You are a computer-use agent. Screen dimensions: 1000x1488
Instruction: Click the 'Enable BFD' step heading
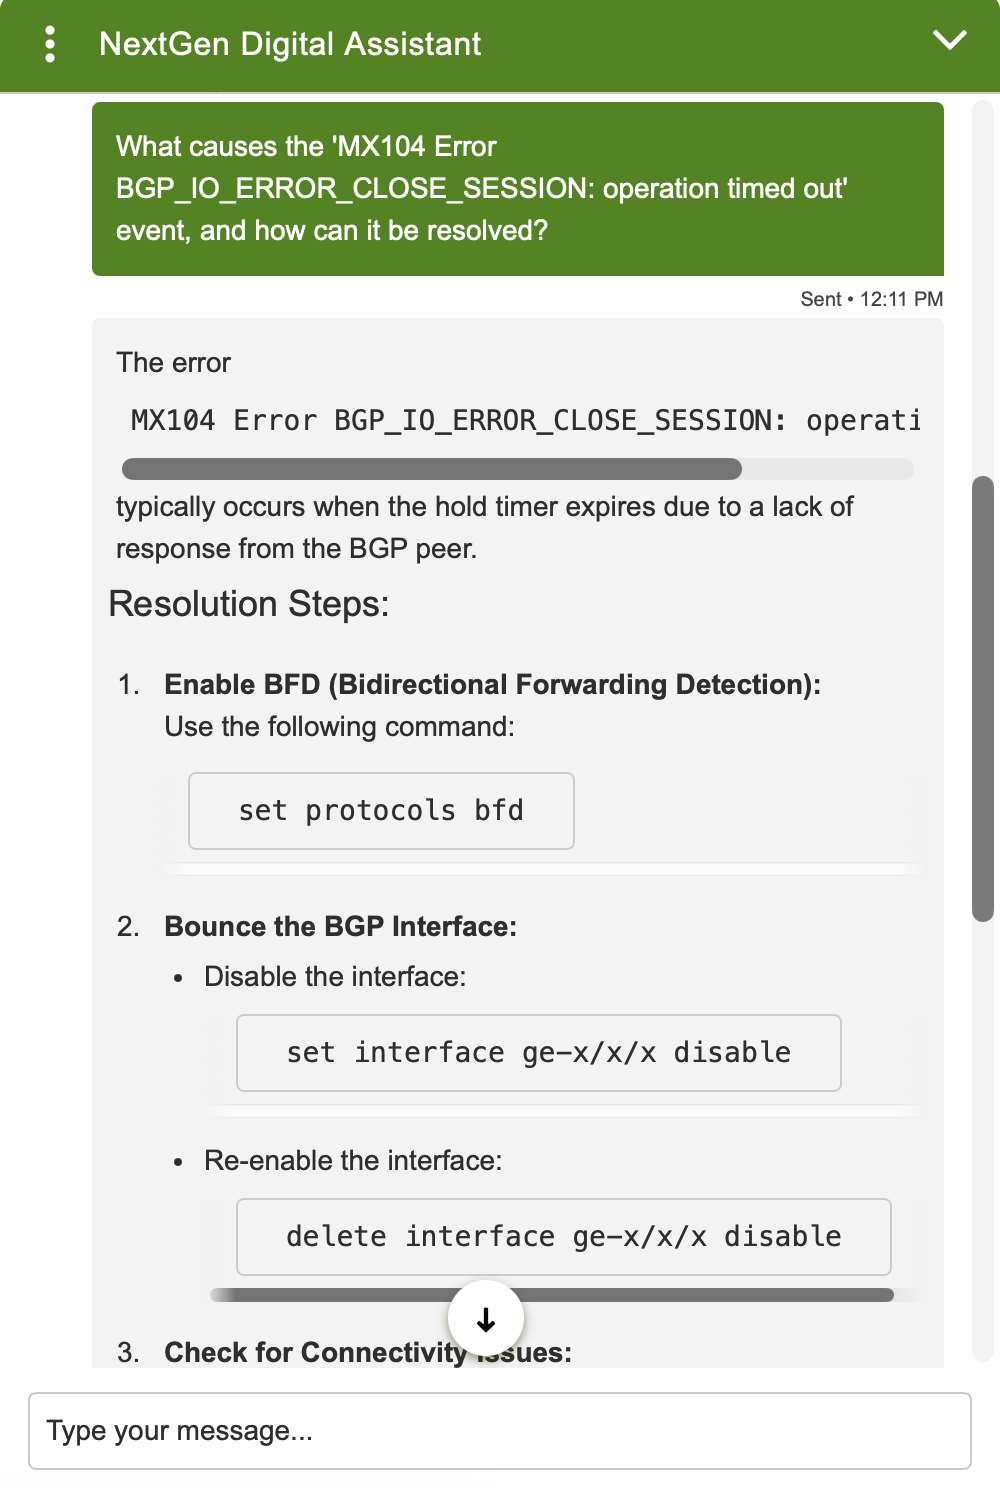click(x=493, y=684)
